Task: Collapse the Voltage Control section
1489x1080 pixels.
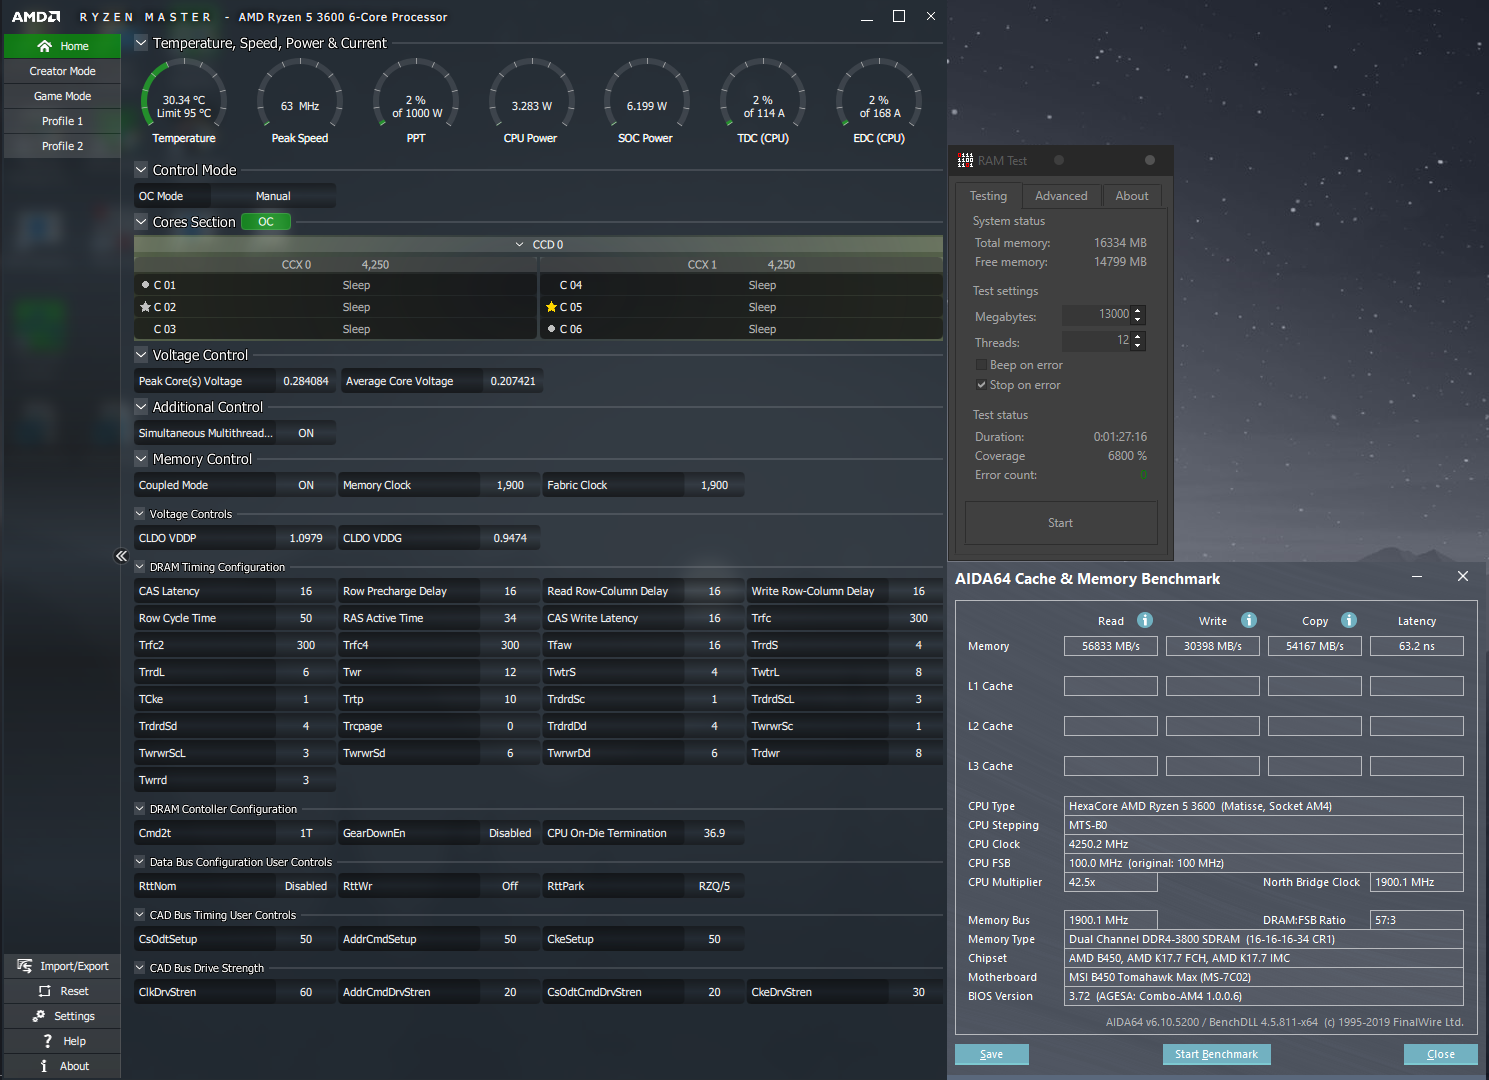Action: [141, 355]
